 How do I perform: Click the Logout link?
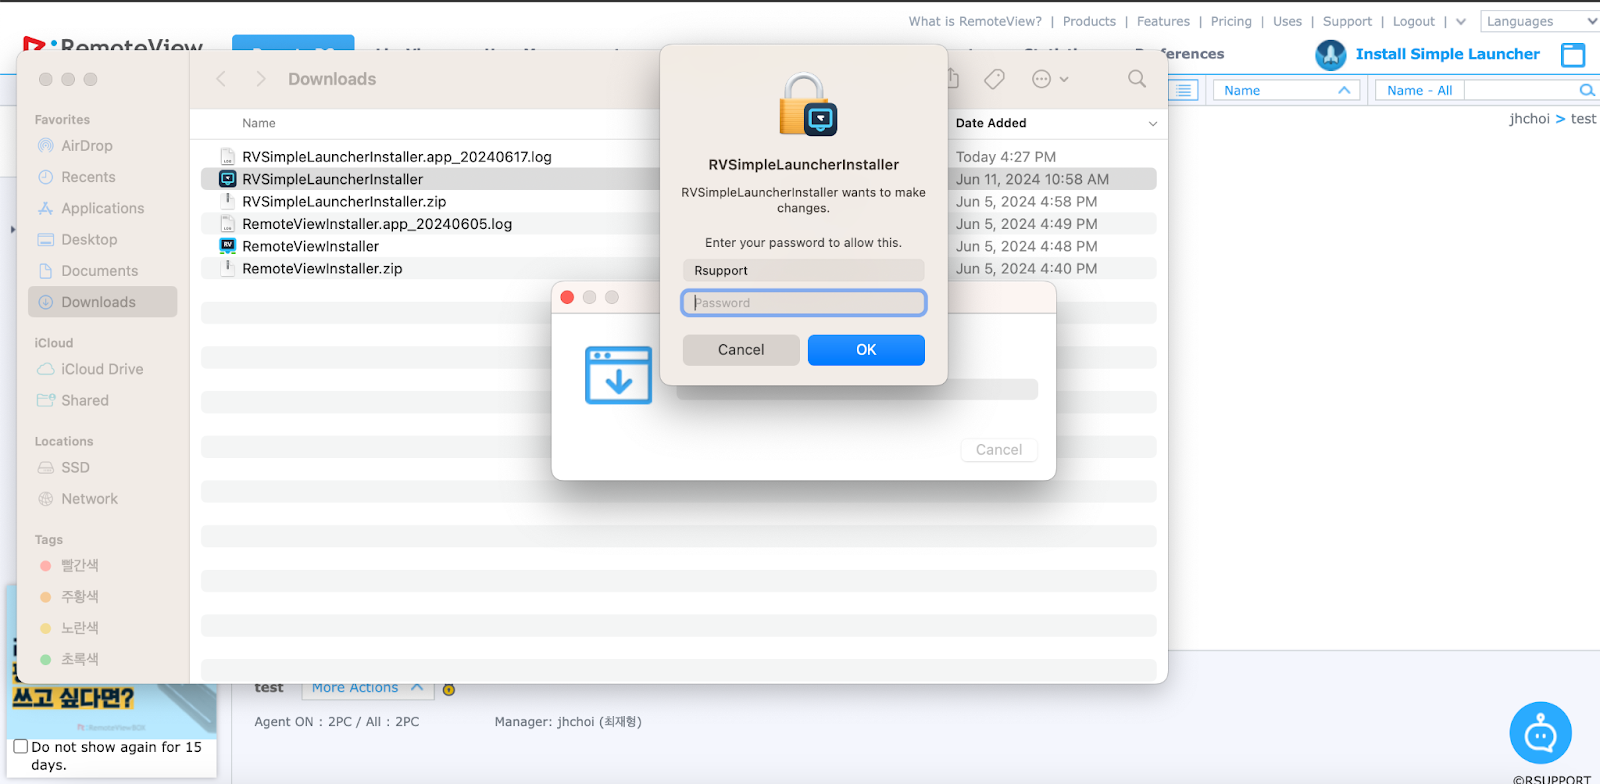point(1413,21)
